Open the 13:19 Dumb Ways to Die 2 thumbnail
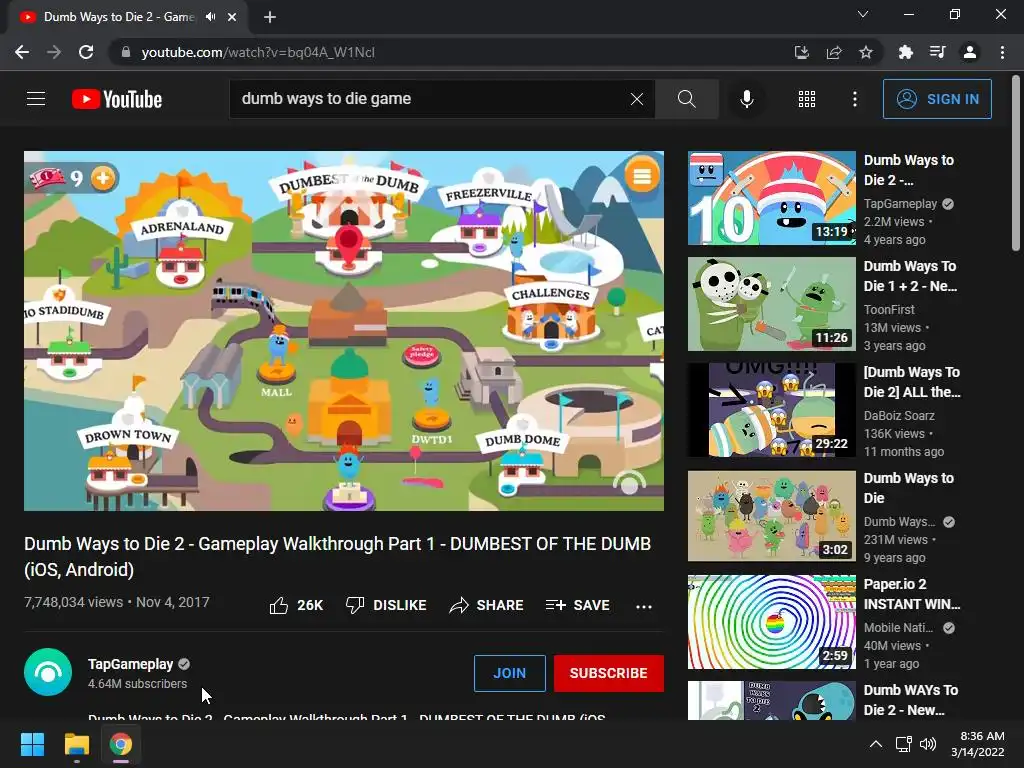Image resolution: width=1024 pixels, height=768 pixels. pos(772,198)
